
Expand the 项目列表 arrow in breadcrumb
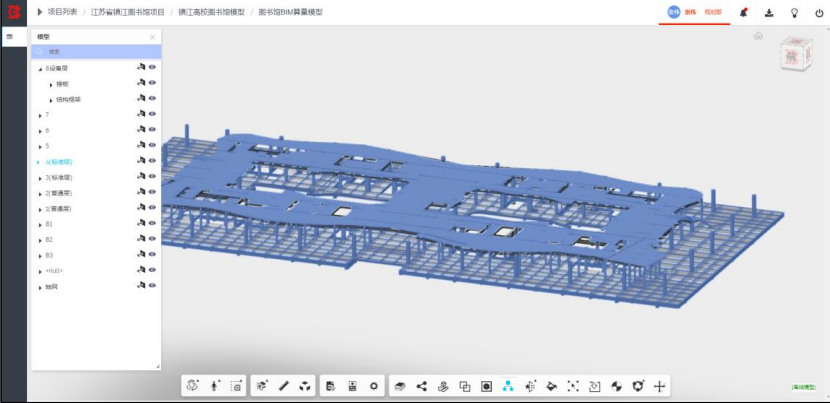coord(40,12)
